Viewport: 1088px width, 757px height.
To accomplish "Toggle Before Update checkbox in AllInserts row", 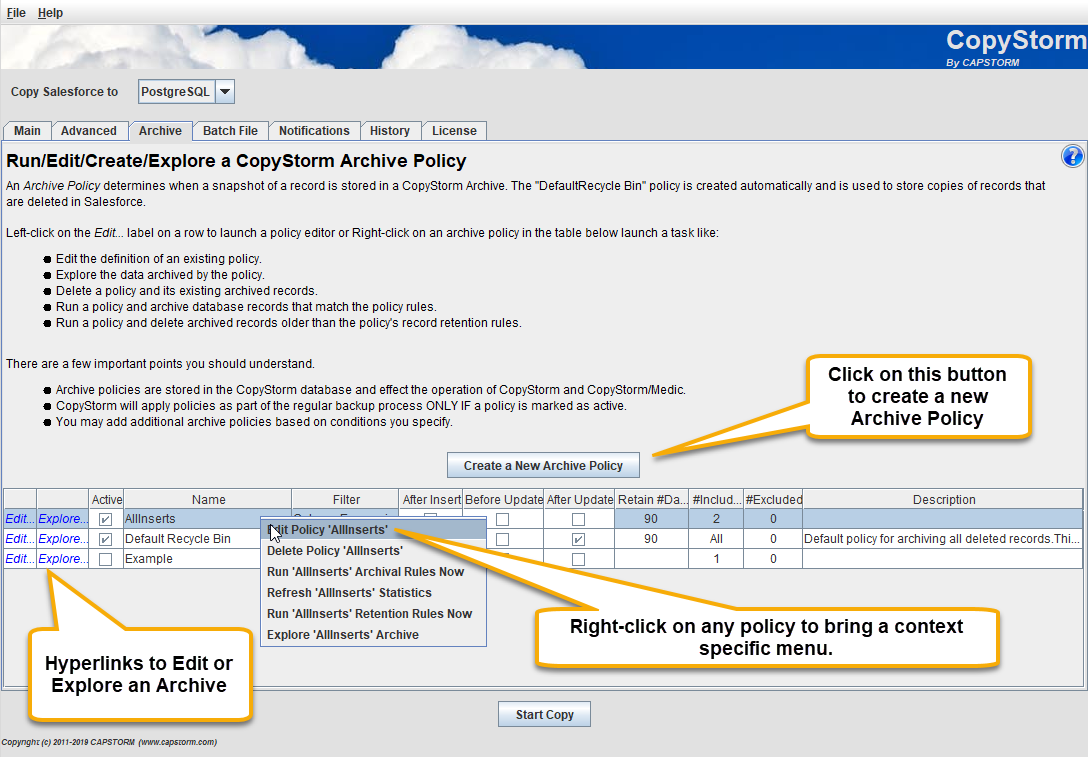I will tap(503, 519).
